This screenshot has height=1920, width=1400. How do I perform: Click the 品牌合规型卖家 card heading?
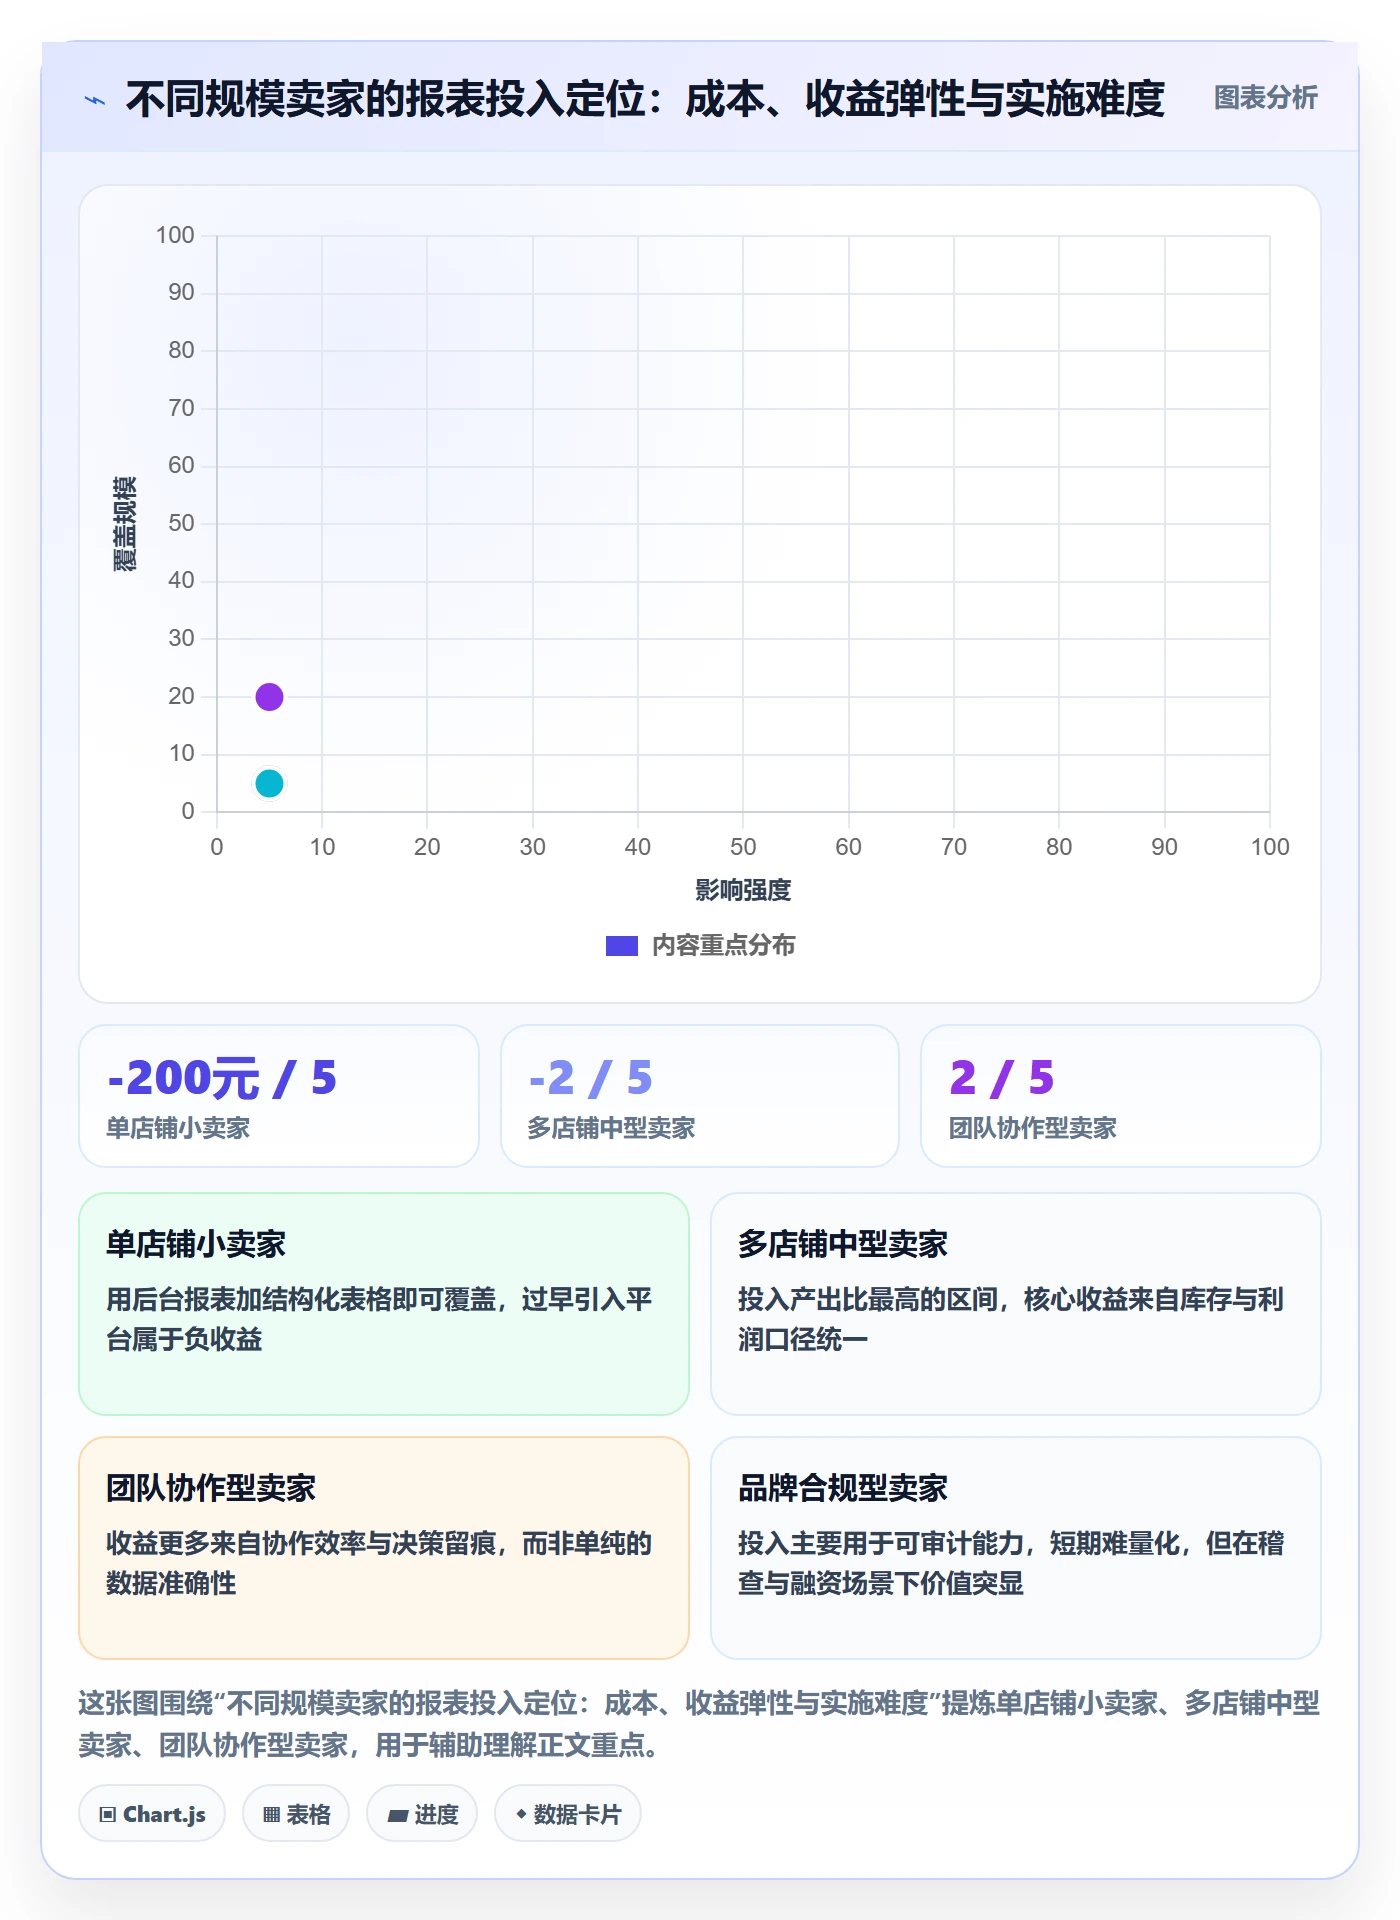point(842,1488)
